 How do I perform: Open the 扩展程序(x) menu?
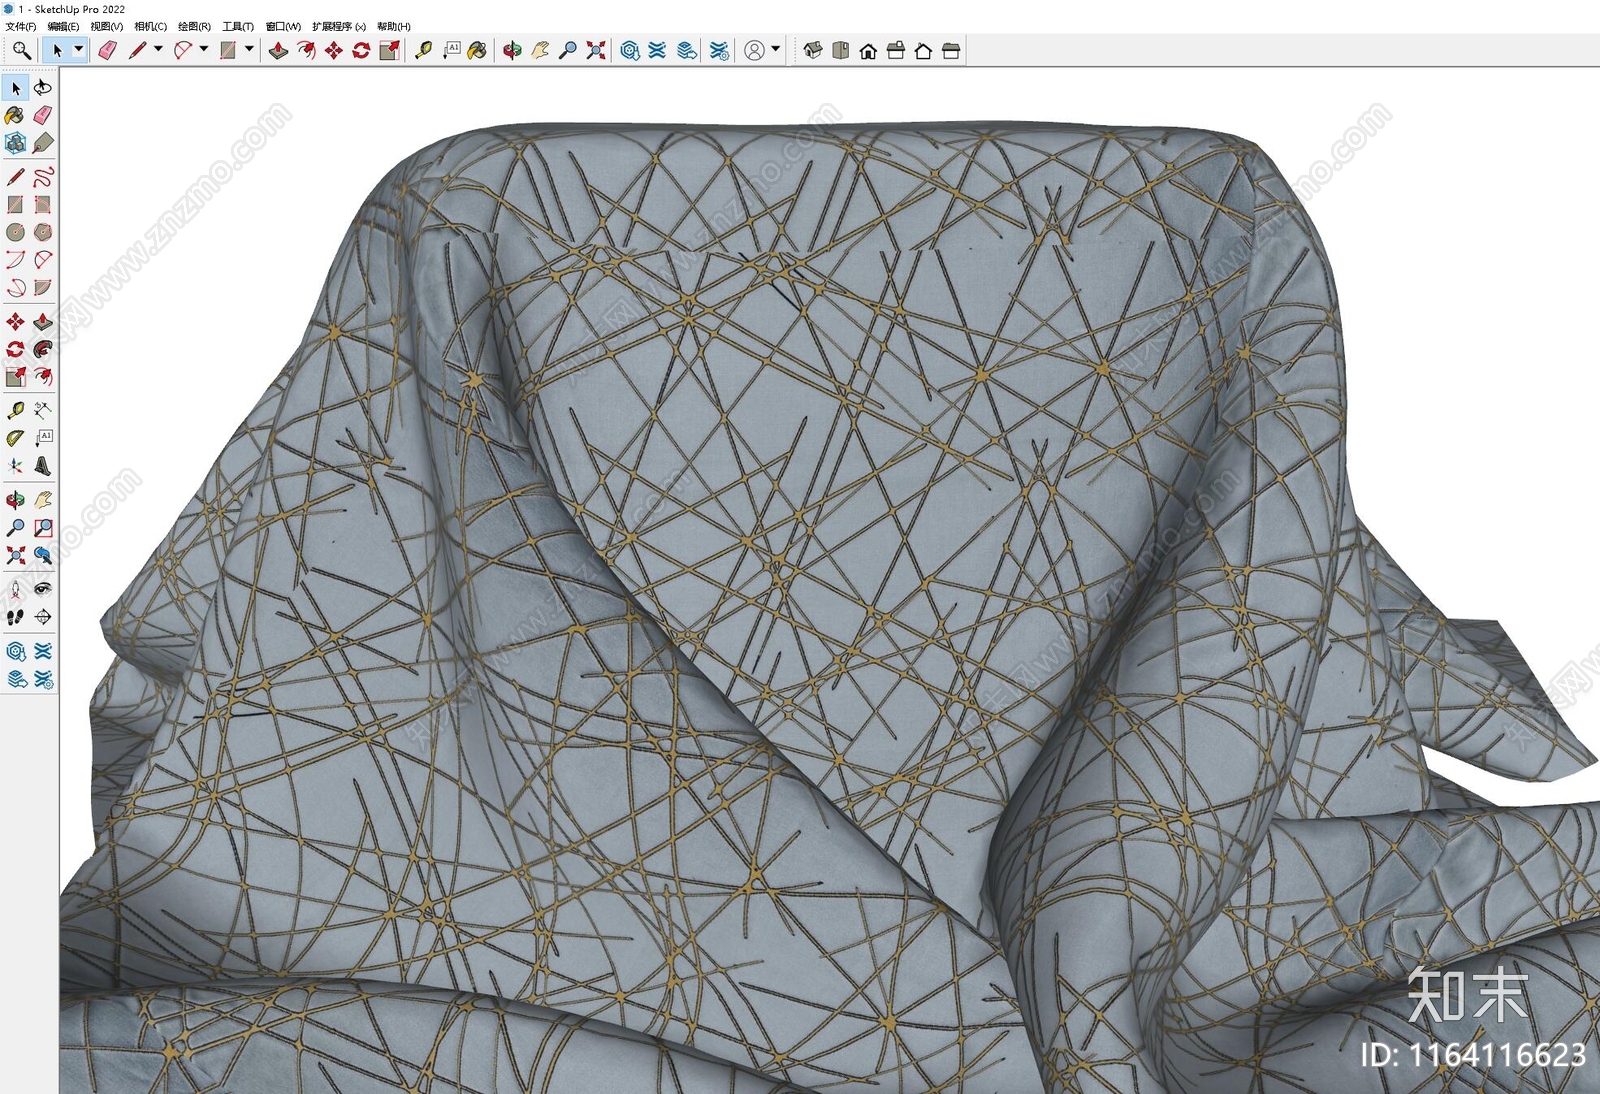[x=339, y=27]
